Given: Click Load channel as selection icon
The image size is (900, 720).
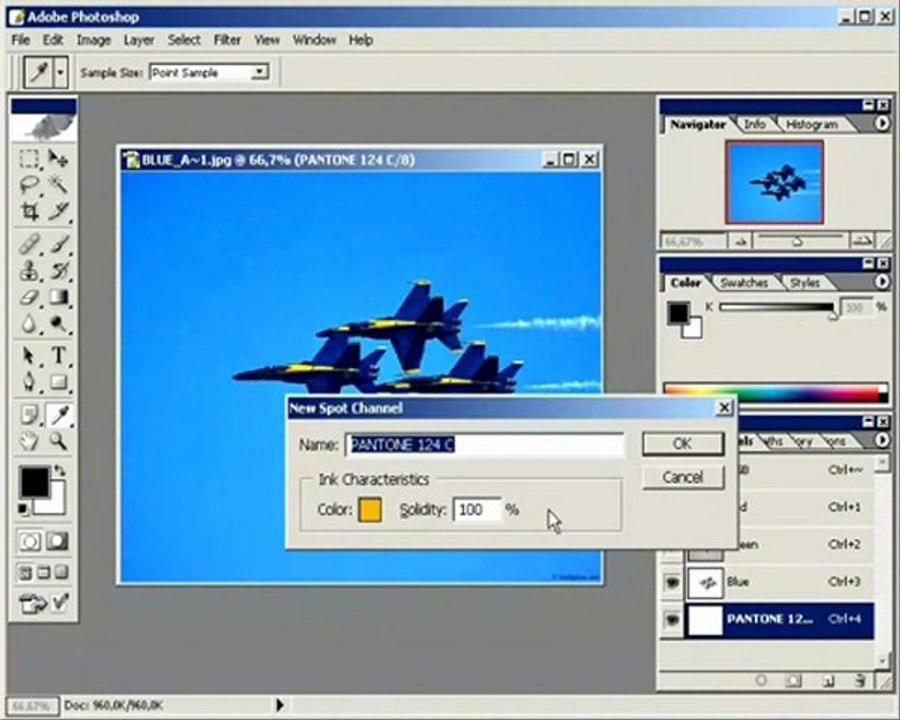Looking at the screenshot, I should point(761,680).
